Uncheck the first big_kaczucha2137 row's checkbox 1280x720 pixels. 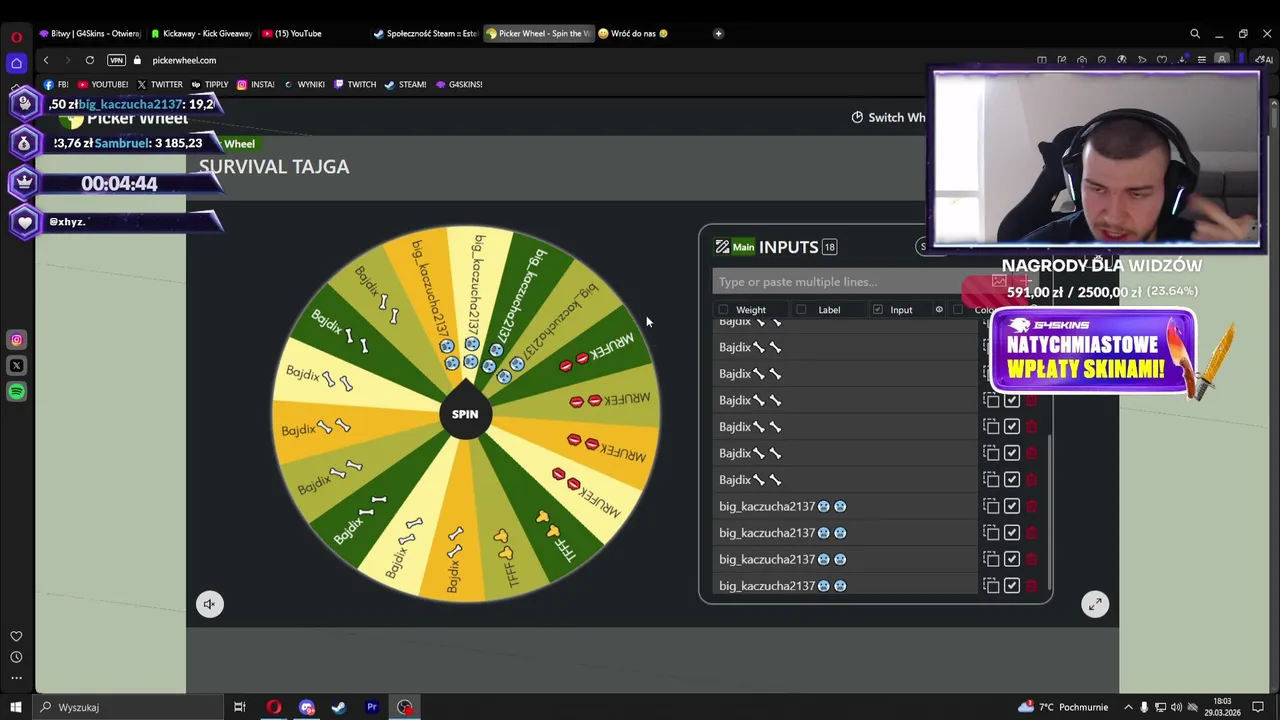[1012, 506]
